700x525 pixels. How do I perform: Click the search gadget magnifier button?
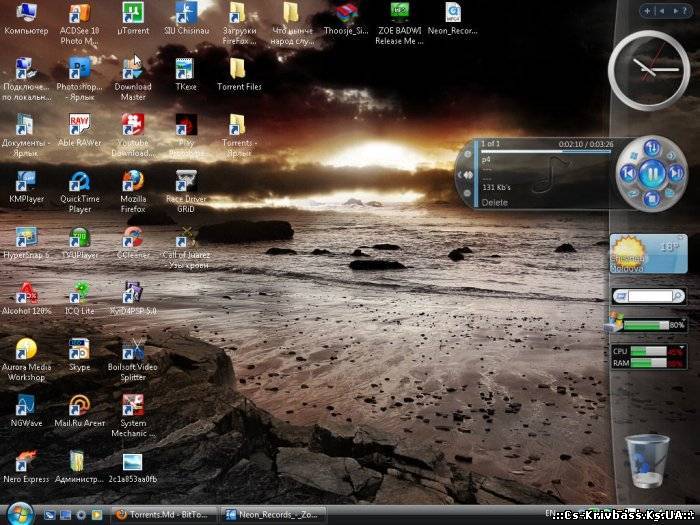[678, 296]
